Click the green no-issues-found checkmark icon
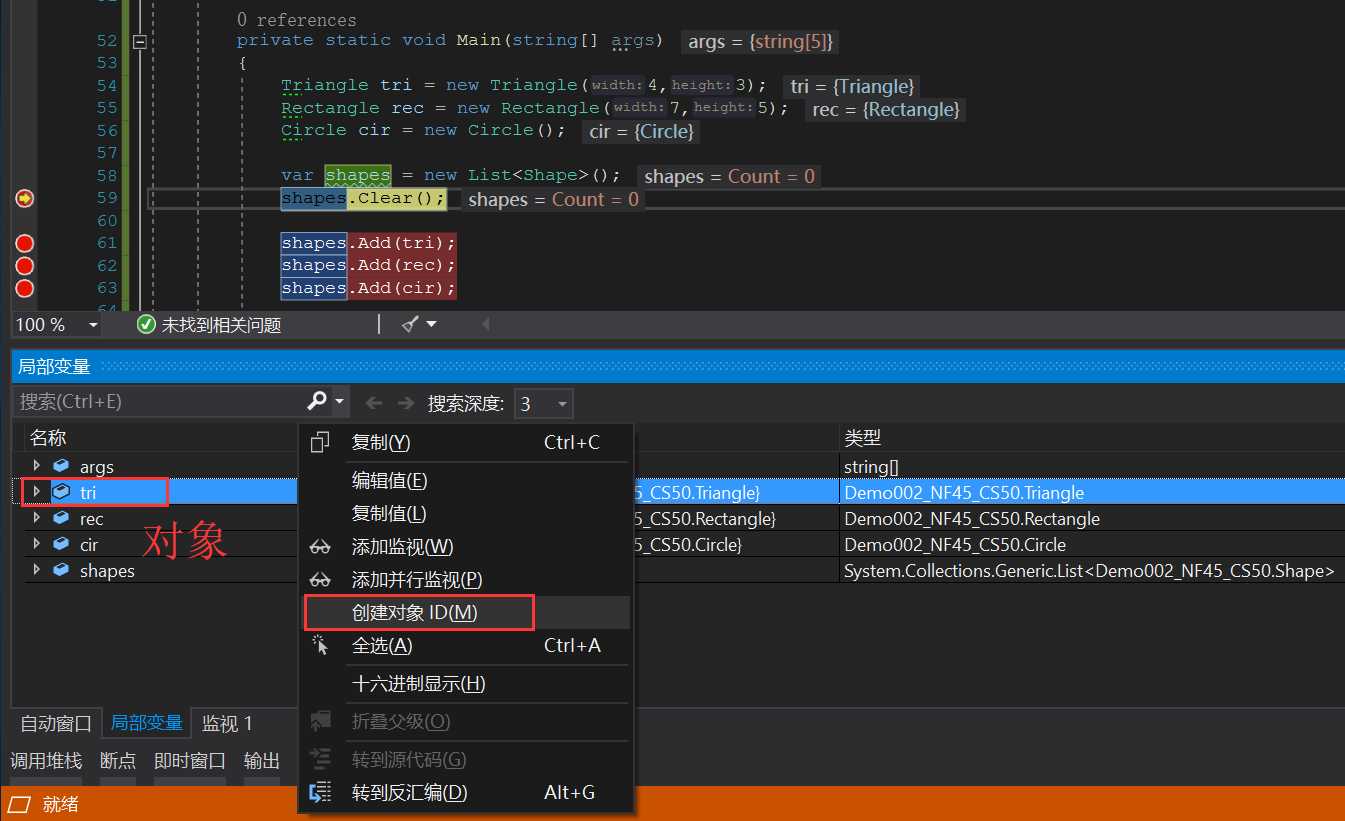 coord(146,324)
